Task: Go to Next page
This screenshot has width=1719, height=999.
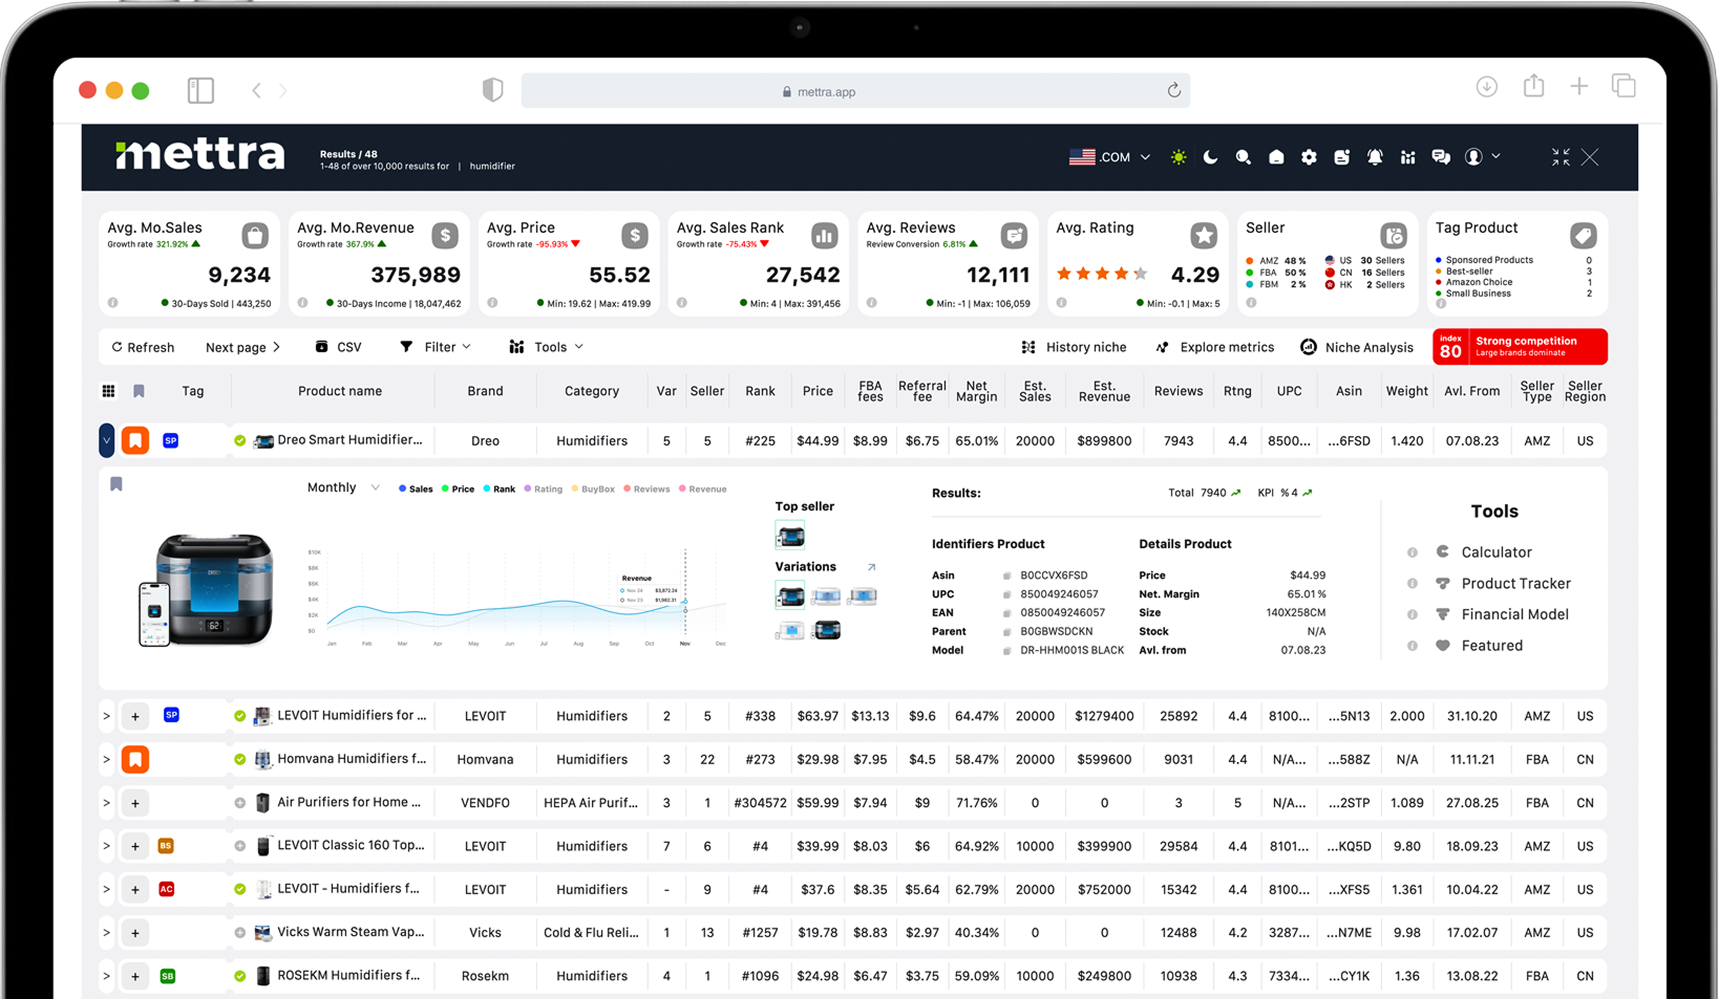Action: [x=242, y=347]
